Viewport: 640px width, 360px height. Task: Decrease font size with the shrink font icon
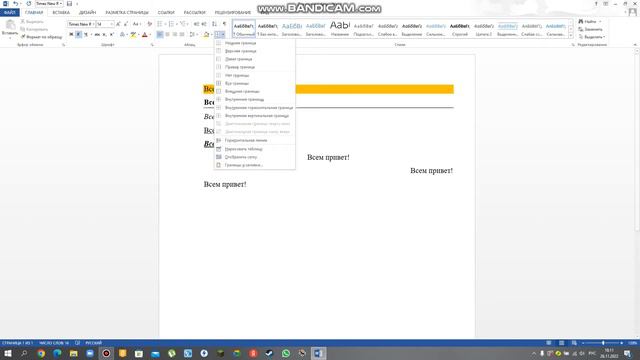126,24
